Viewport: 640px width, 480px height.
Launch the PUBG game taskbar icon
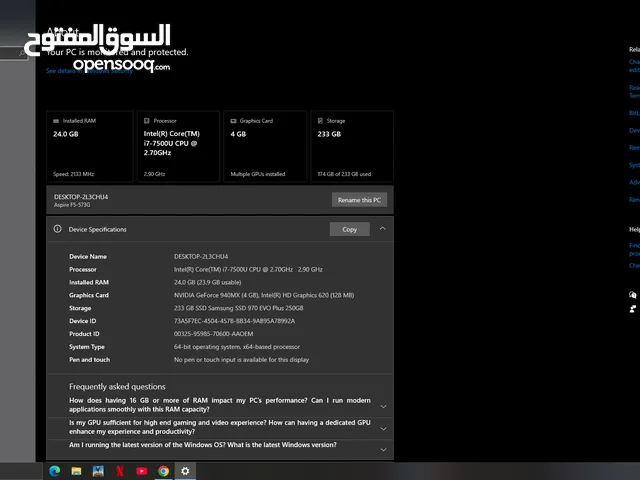(x=98, y=471)
